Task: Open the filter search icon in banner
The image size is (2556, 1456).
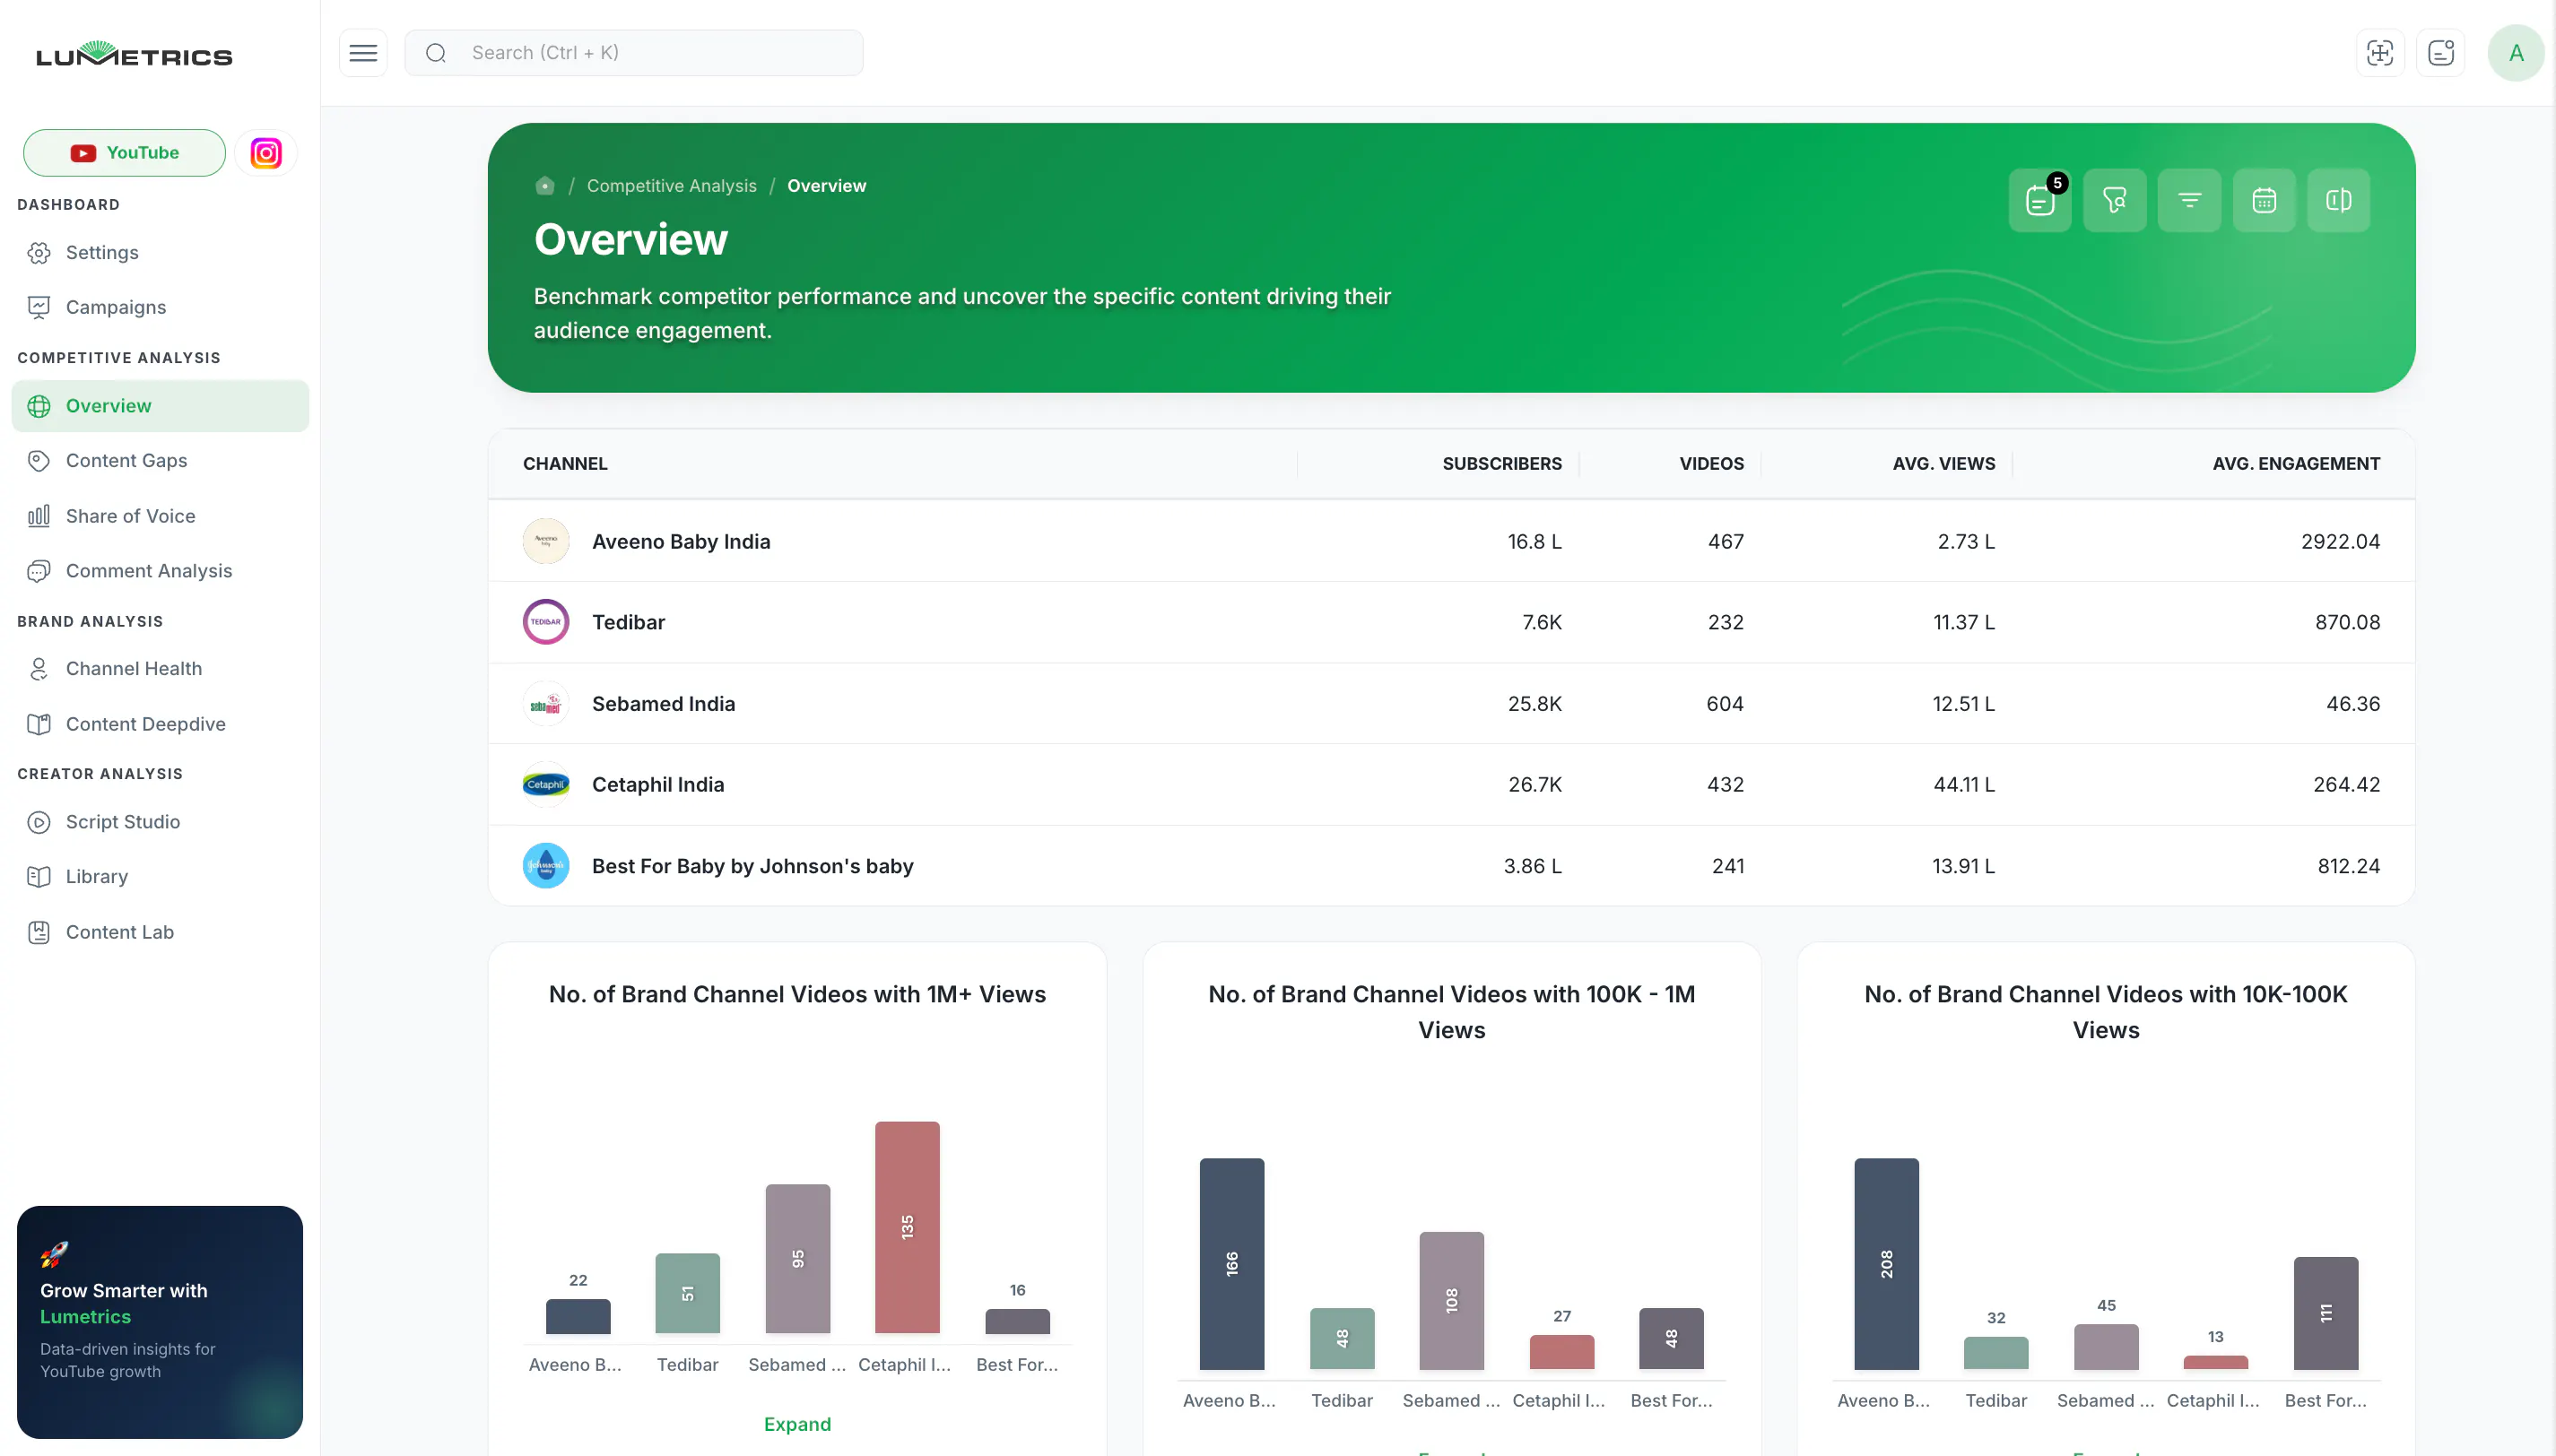Action: (2114, 200)
